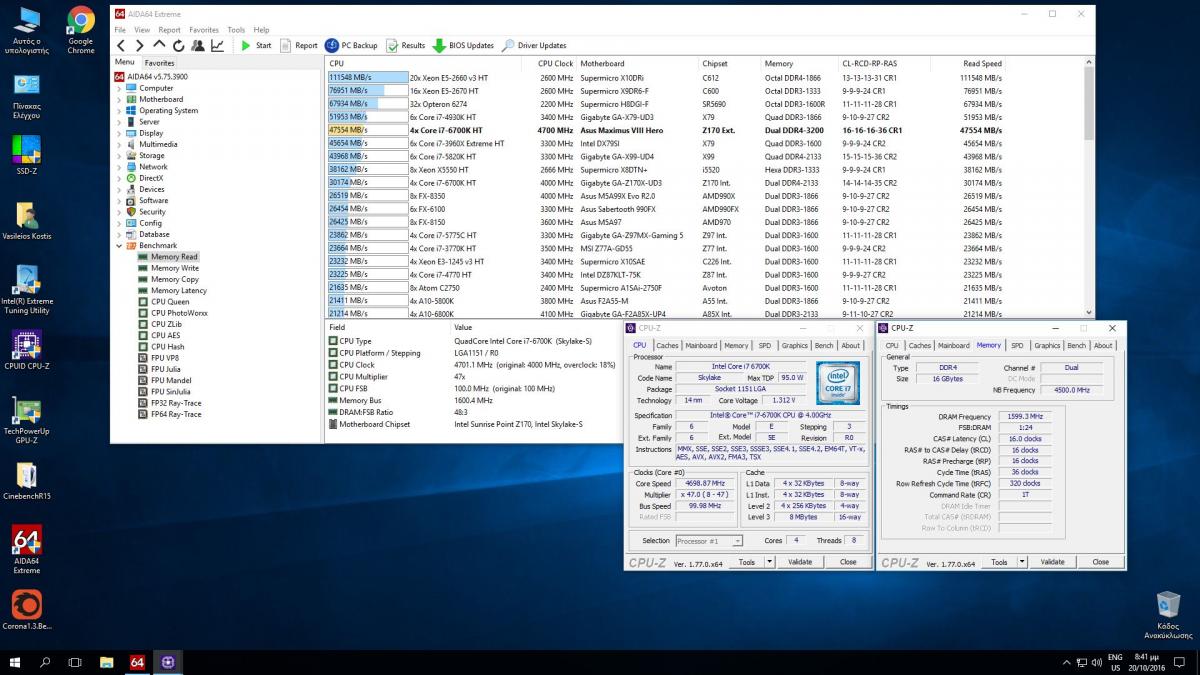
Task: Click the AIDA64 results list vertical scrollbar
Action: point(1089,190)
